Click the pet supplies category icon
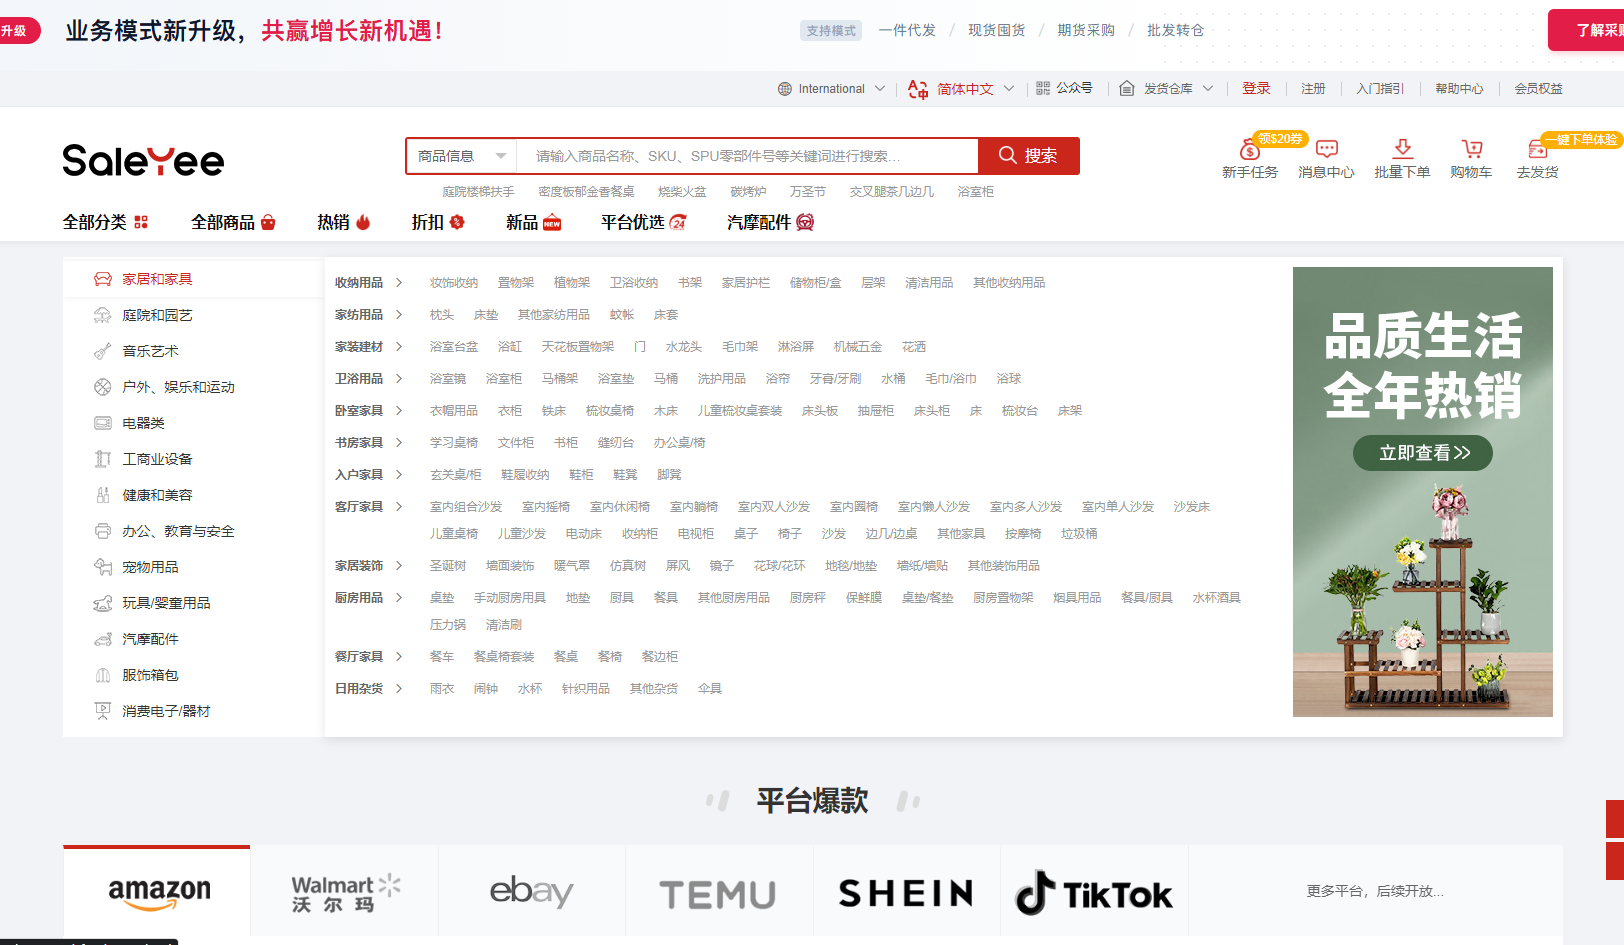This screenshot has width=1624, height=945. pos(102,567)
